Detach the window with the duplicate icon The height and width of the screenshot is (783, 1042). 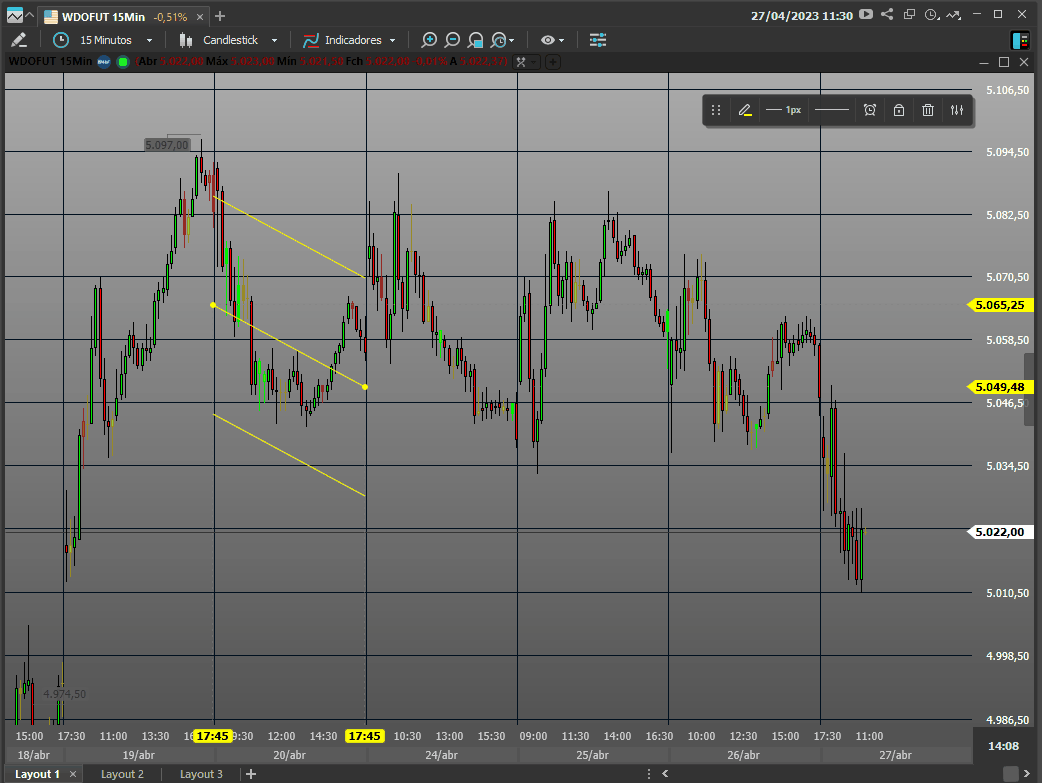(x=909, y=14)
